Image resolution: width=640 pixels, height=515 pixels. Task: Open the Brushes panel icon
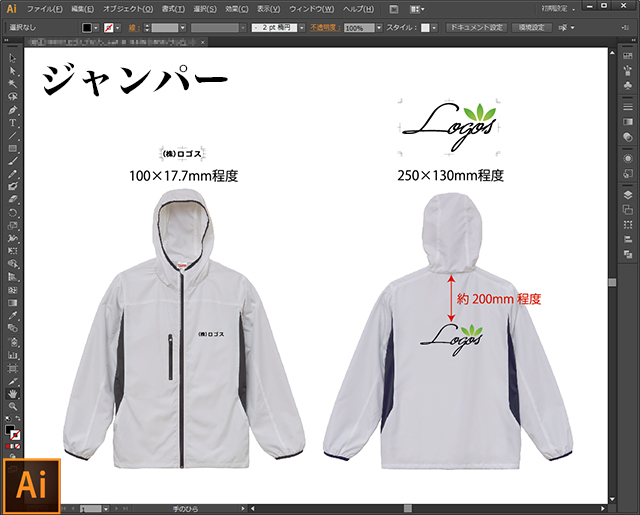(628, 71)
